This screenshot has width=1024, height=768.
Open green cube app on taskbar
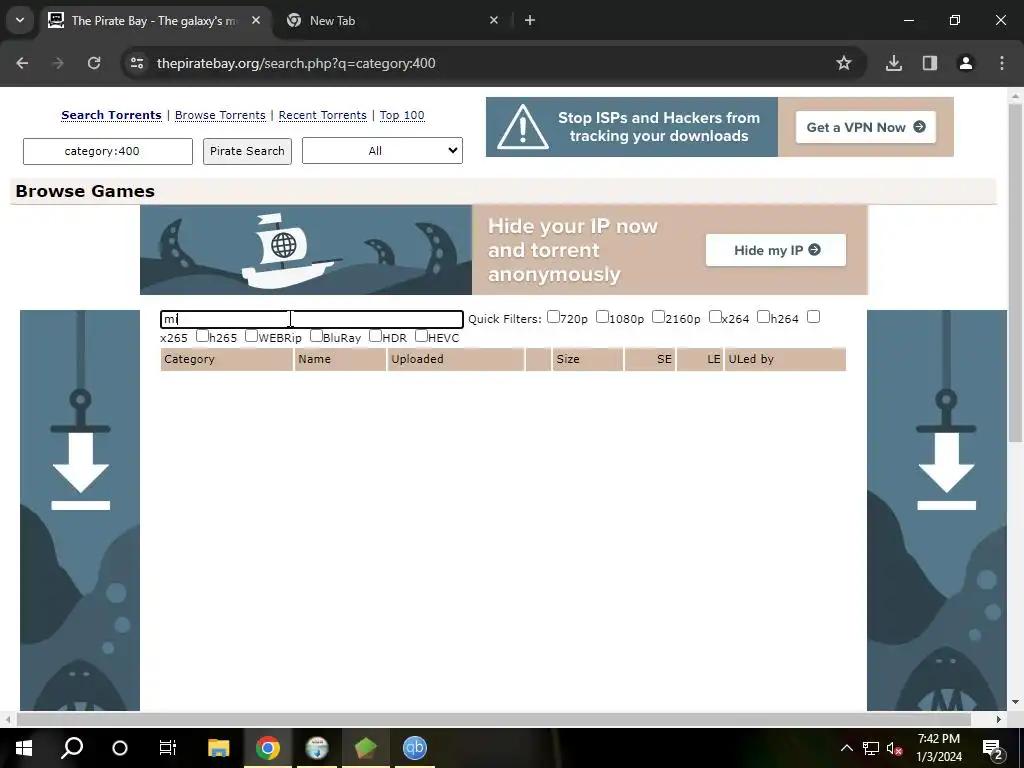[366, 747]
